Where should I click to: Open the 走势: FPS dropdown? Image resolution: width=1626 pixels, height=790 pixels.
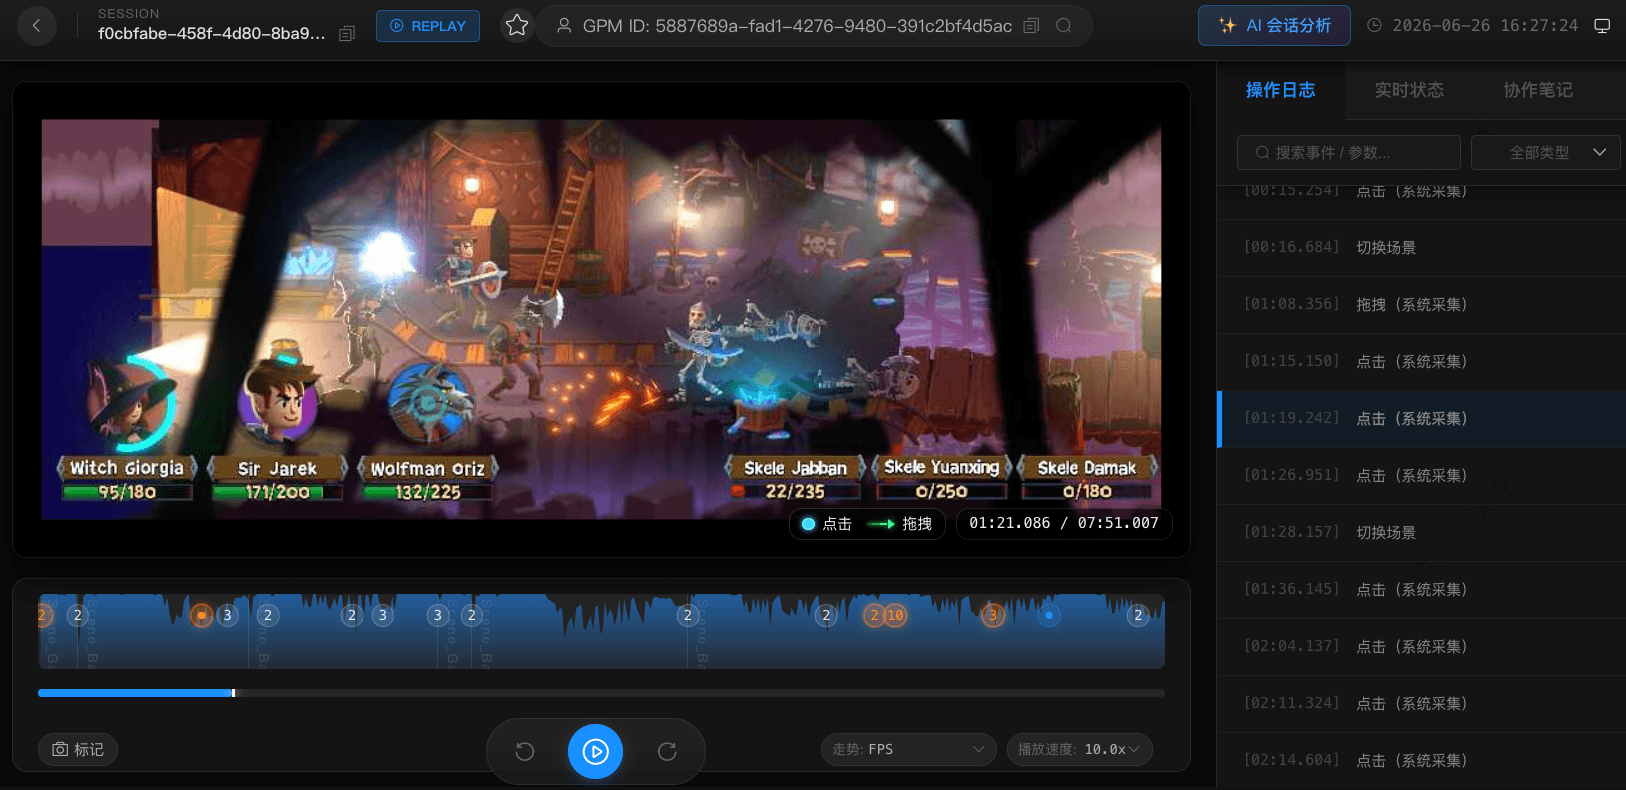click(x=909, y=749)
